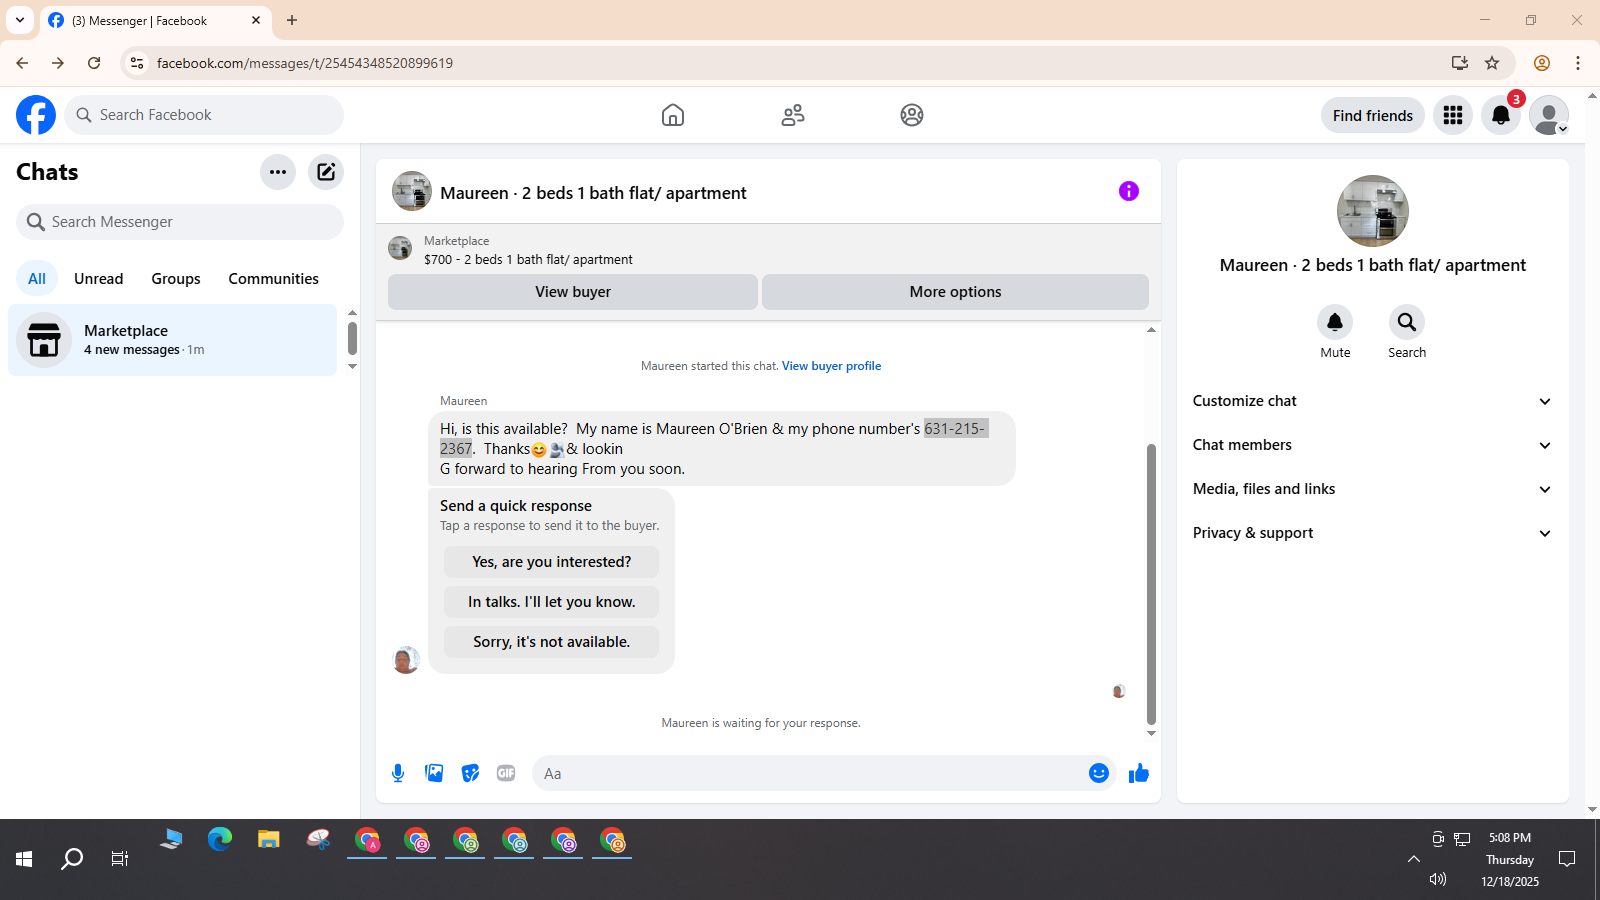The width and height of the screenshot is (1600, 900).
Task: Install app icon in address bar
Action: [x=1460, y=63]
